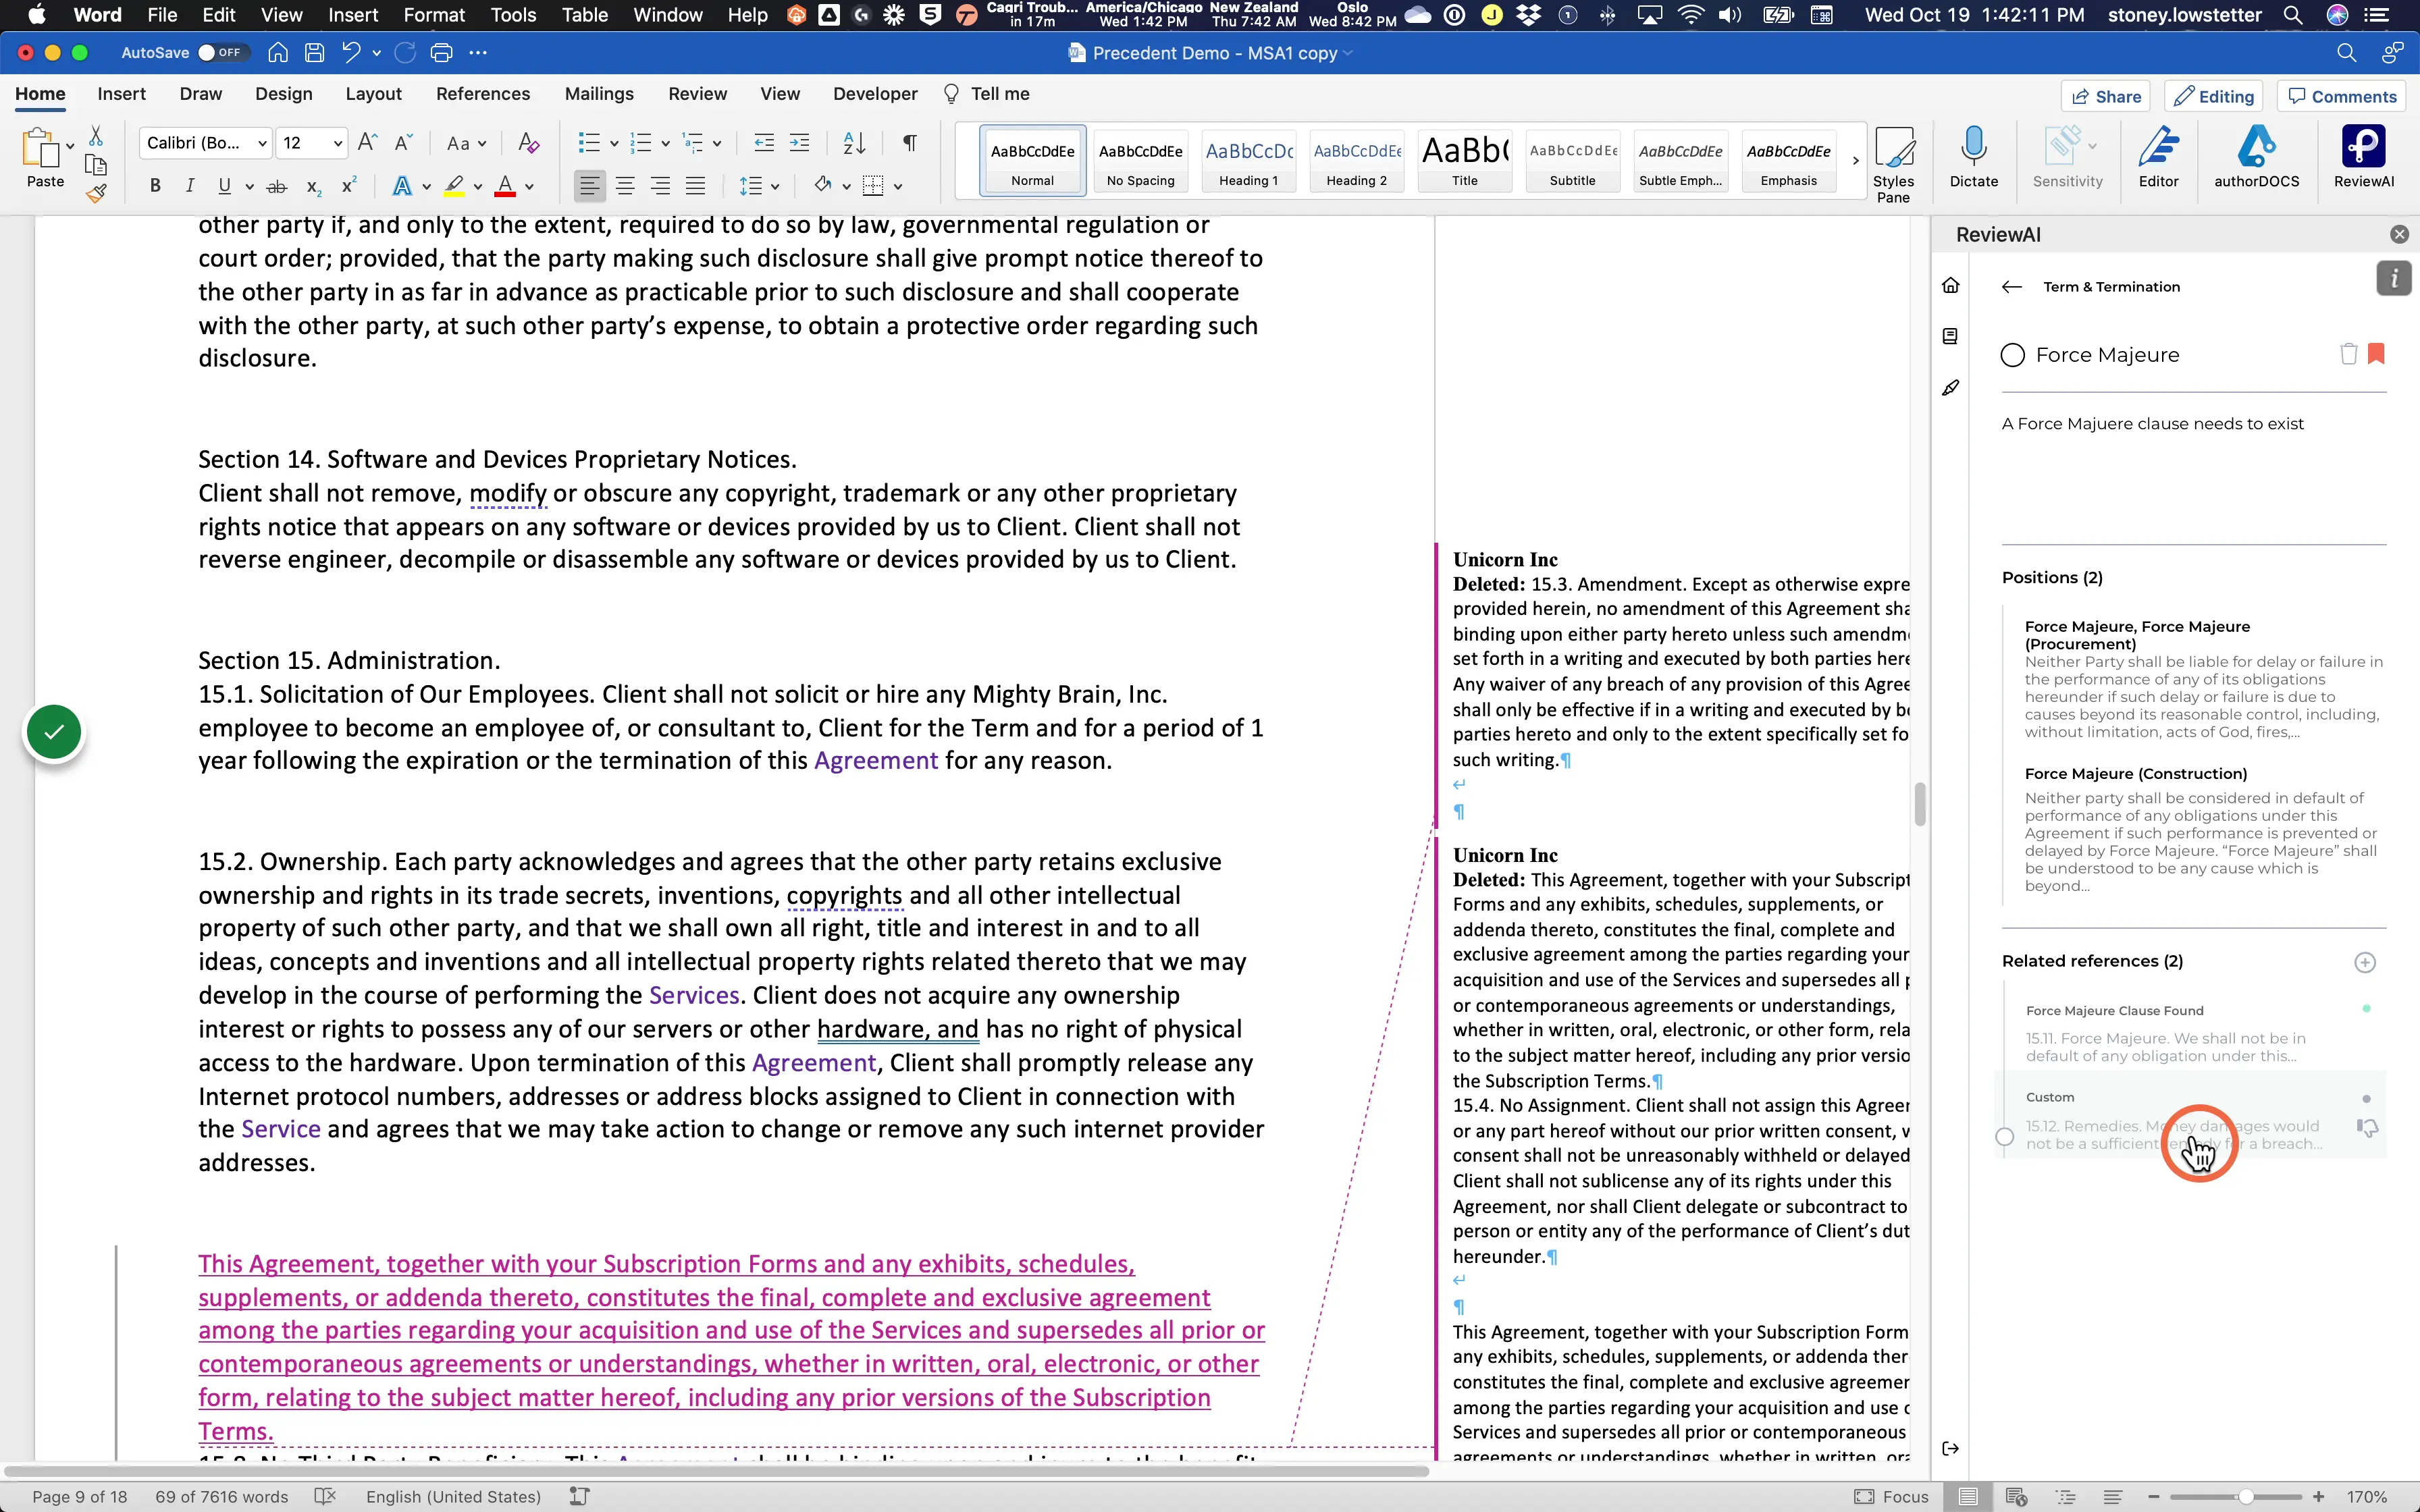
Task: Open the ReviewAI add-in button
Action: coord(2363,157)
